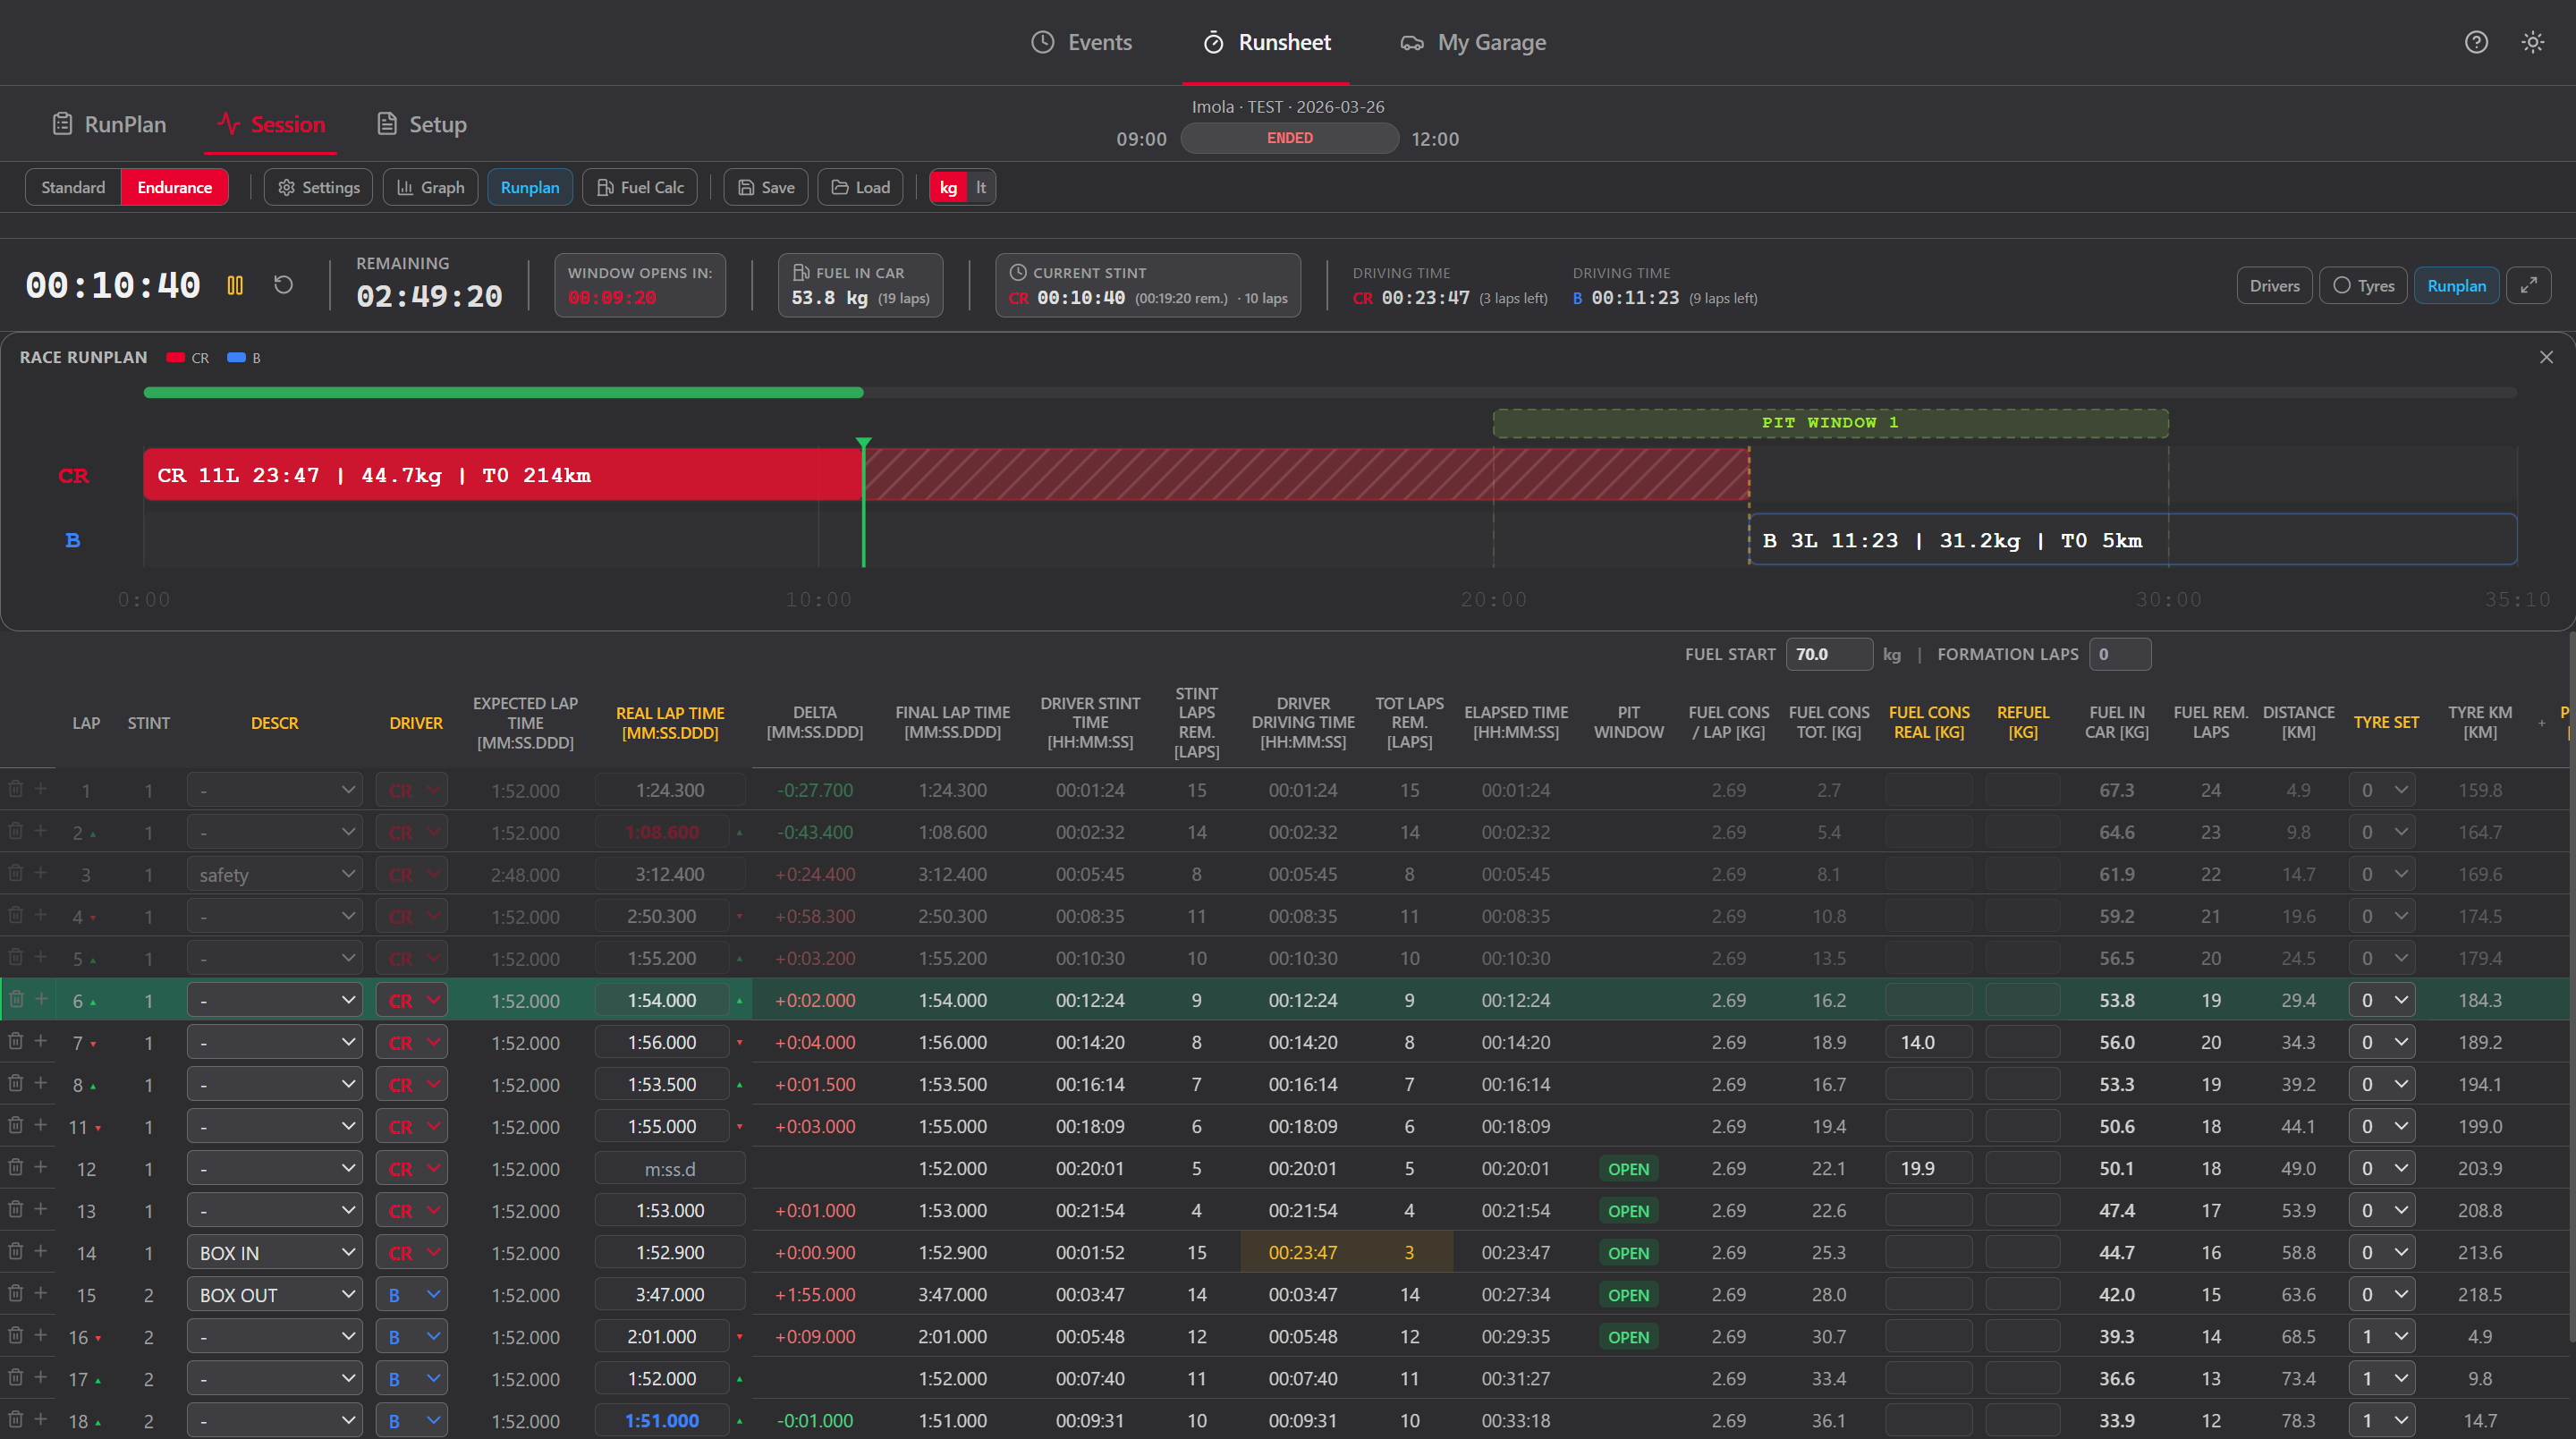
Task: Switch to the Setup tab
Action: [x=421, y=124]
